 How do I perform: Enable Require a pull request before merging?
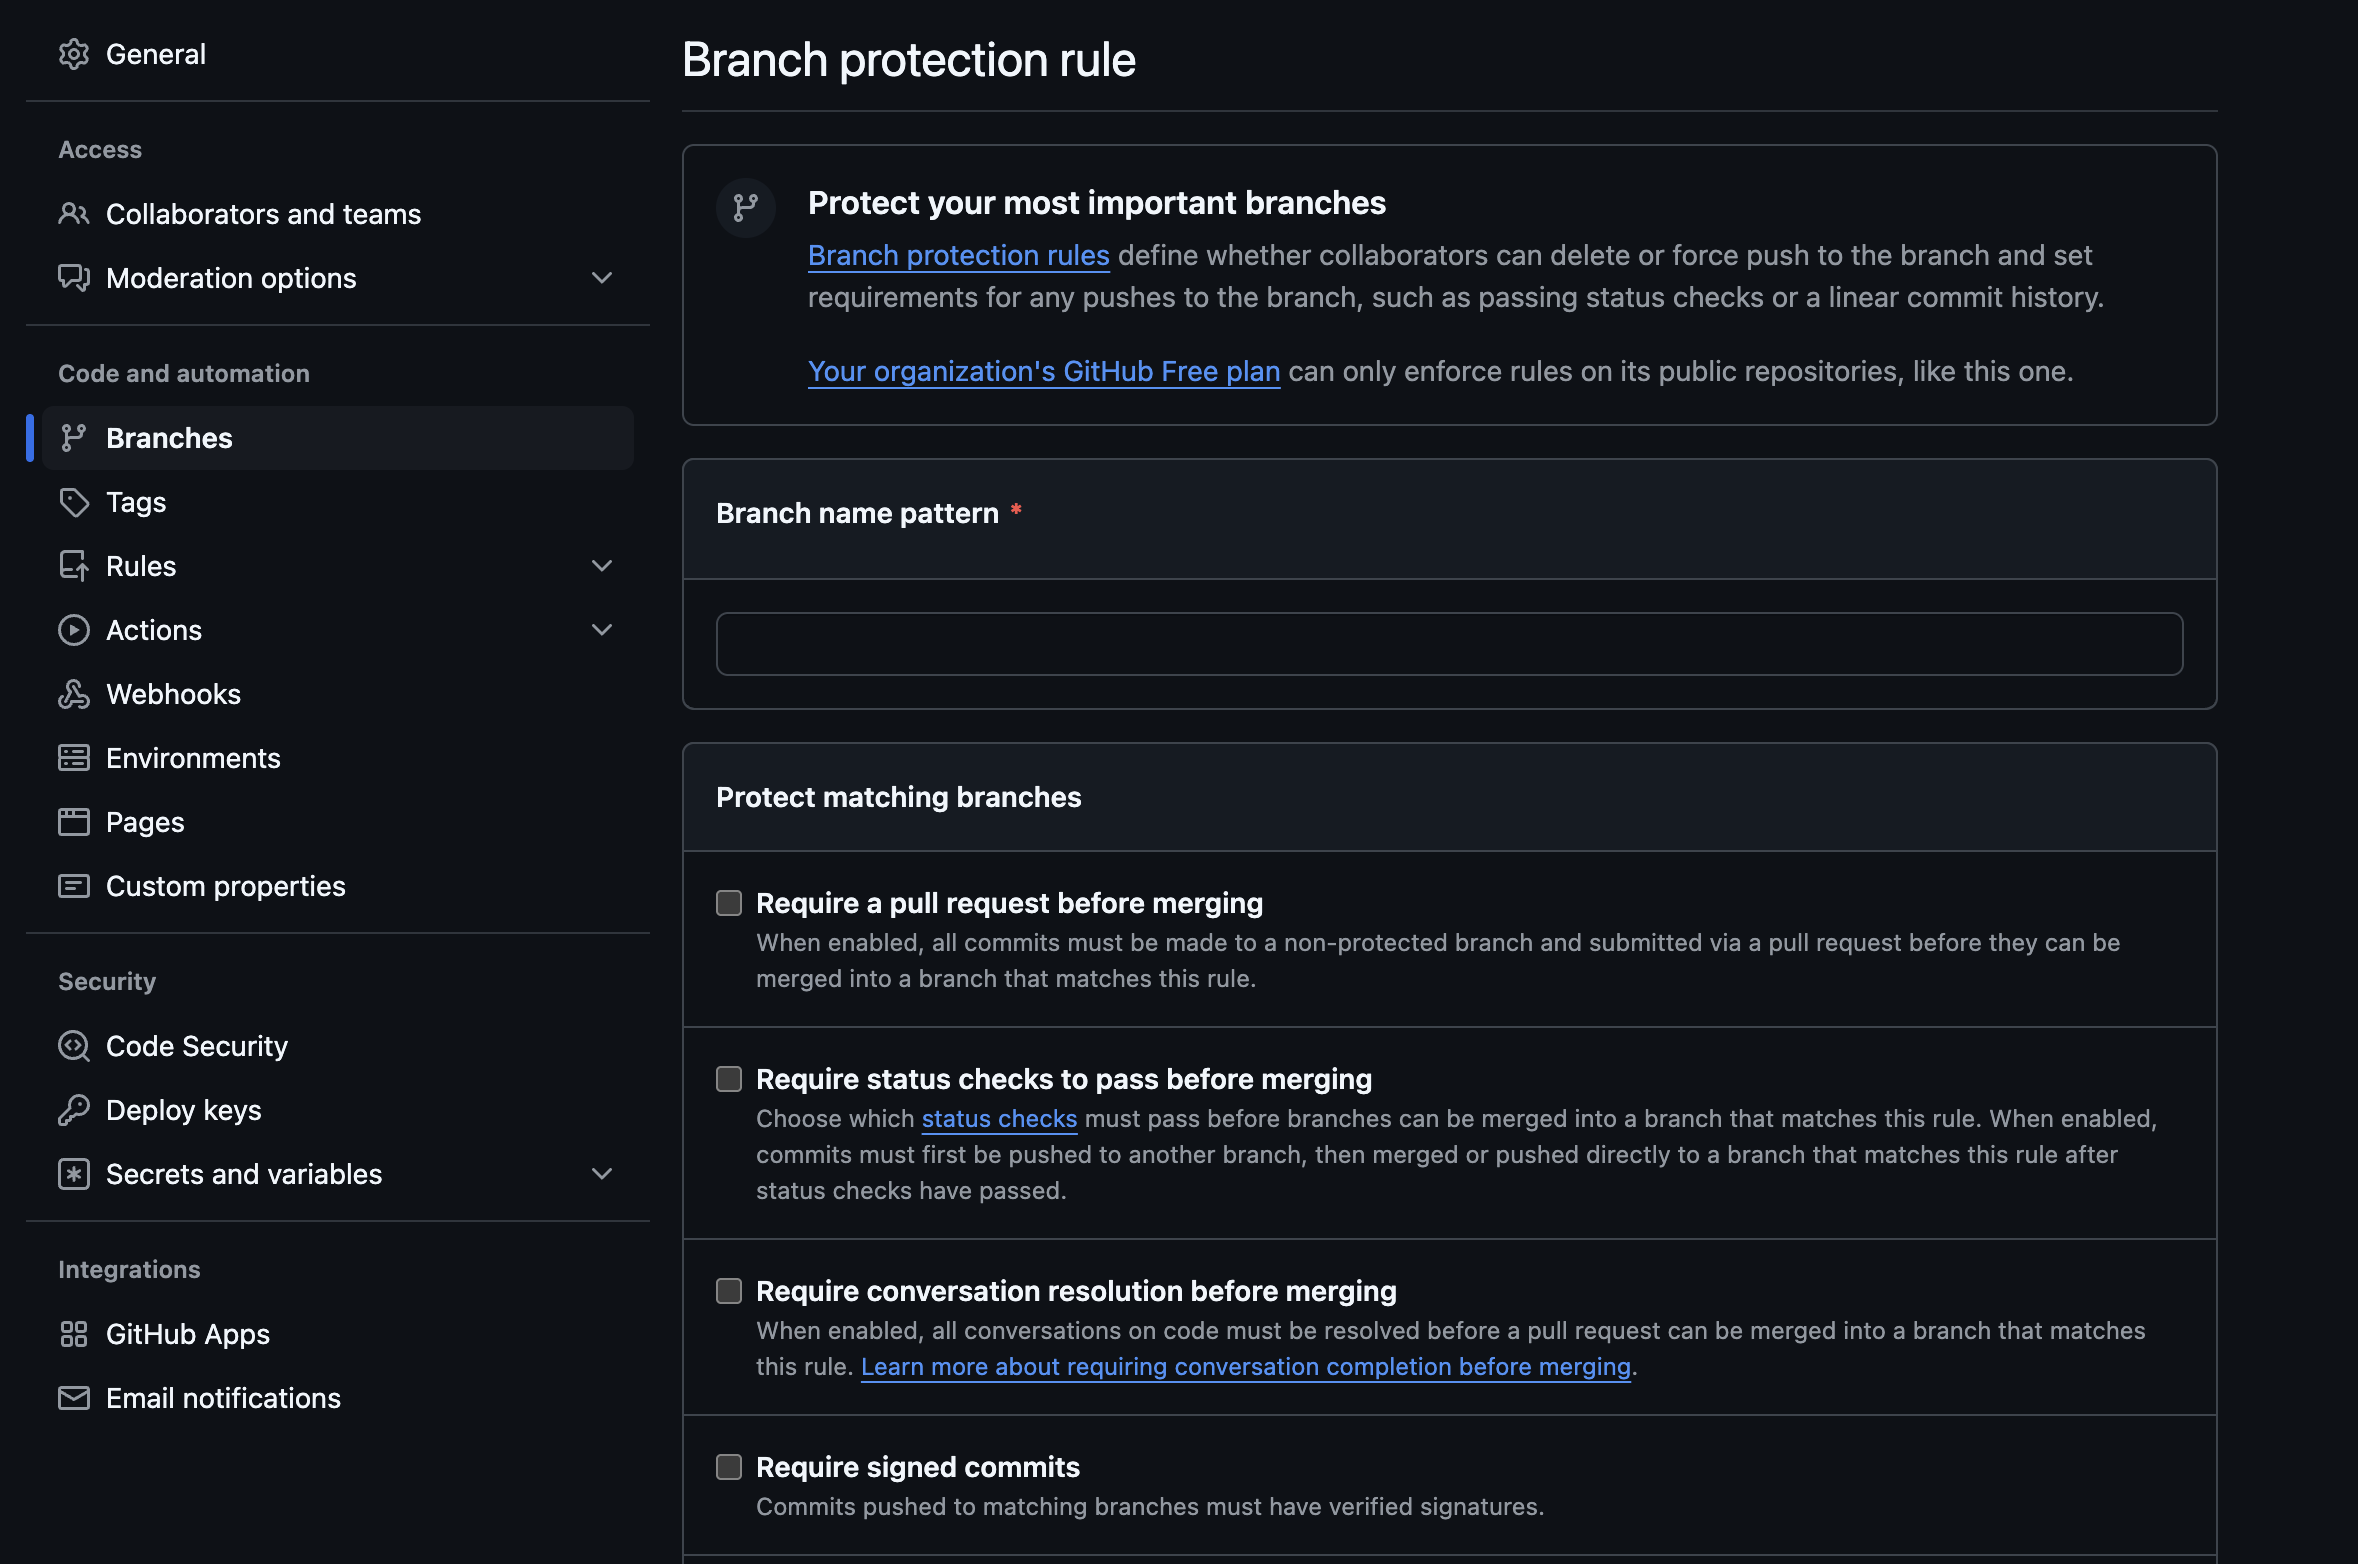729,903
